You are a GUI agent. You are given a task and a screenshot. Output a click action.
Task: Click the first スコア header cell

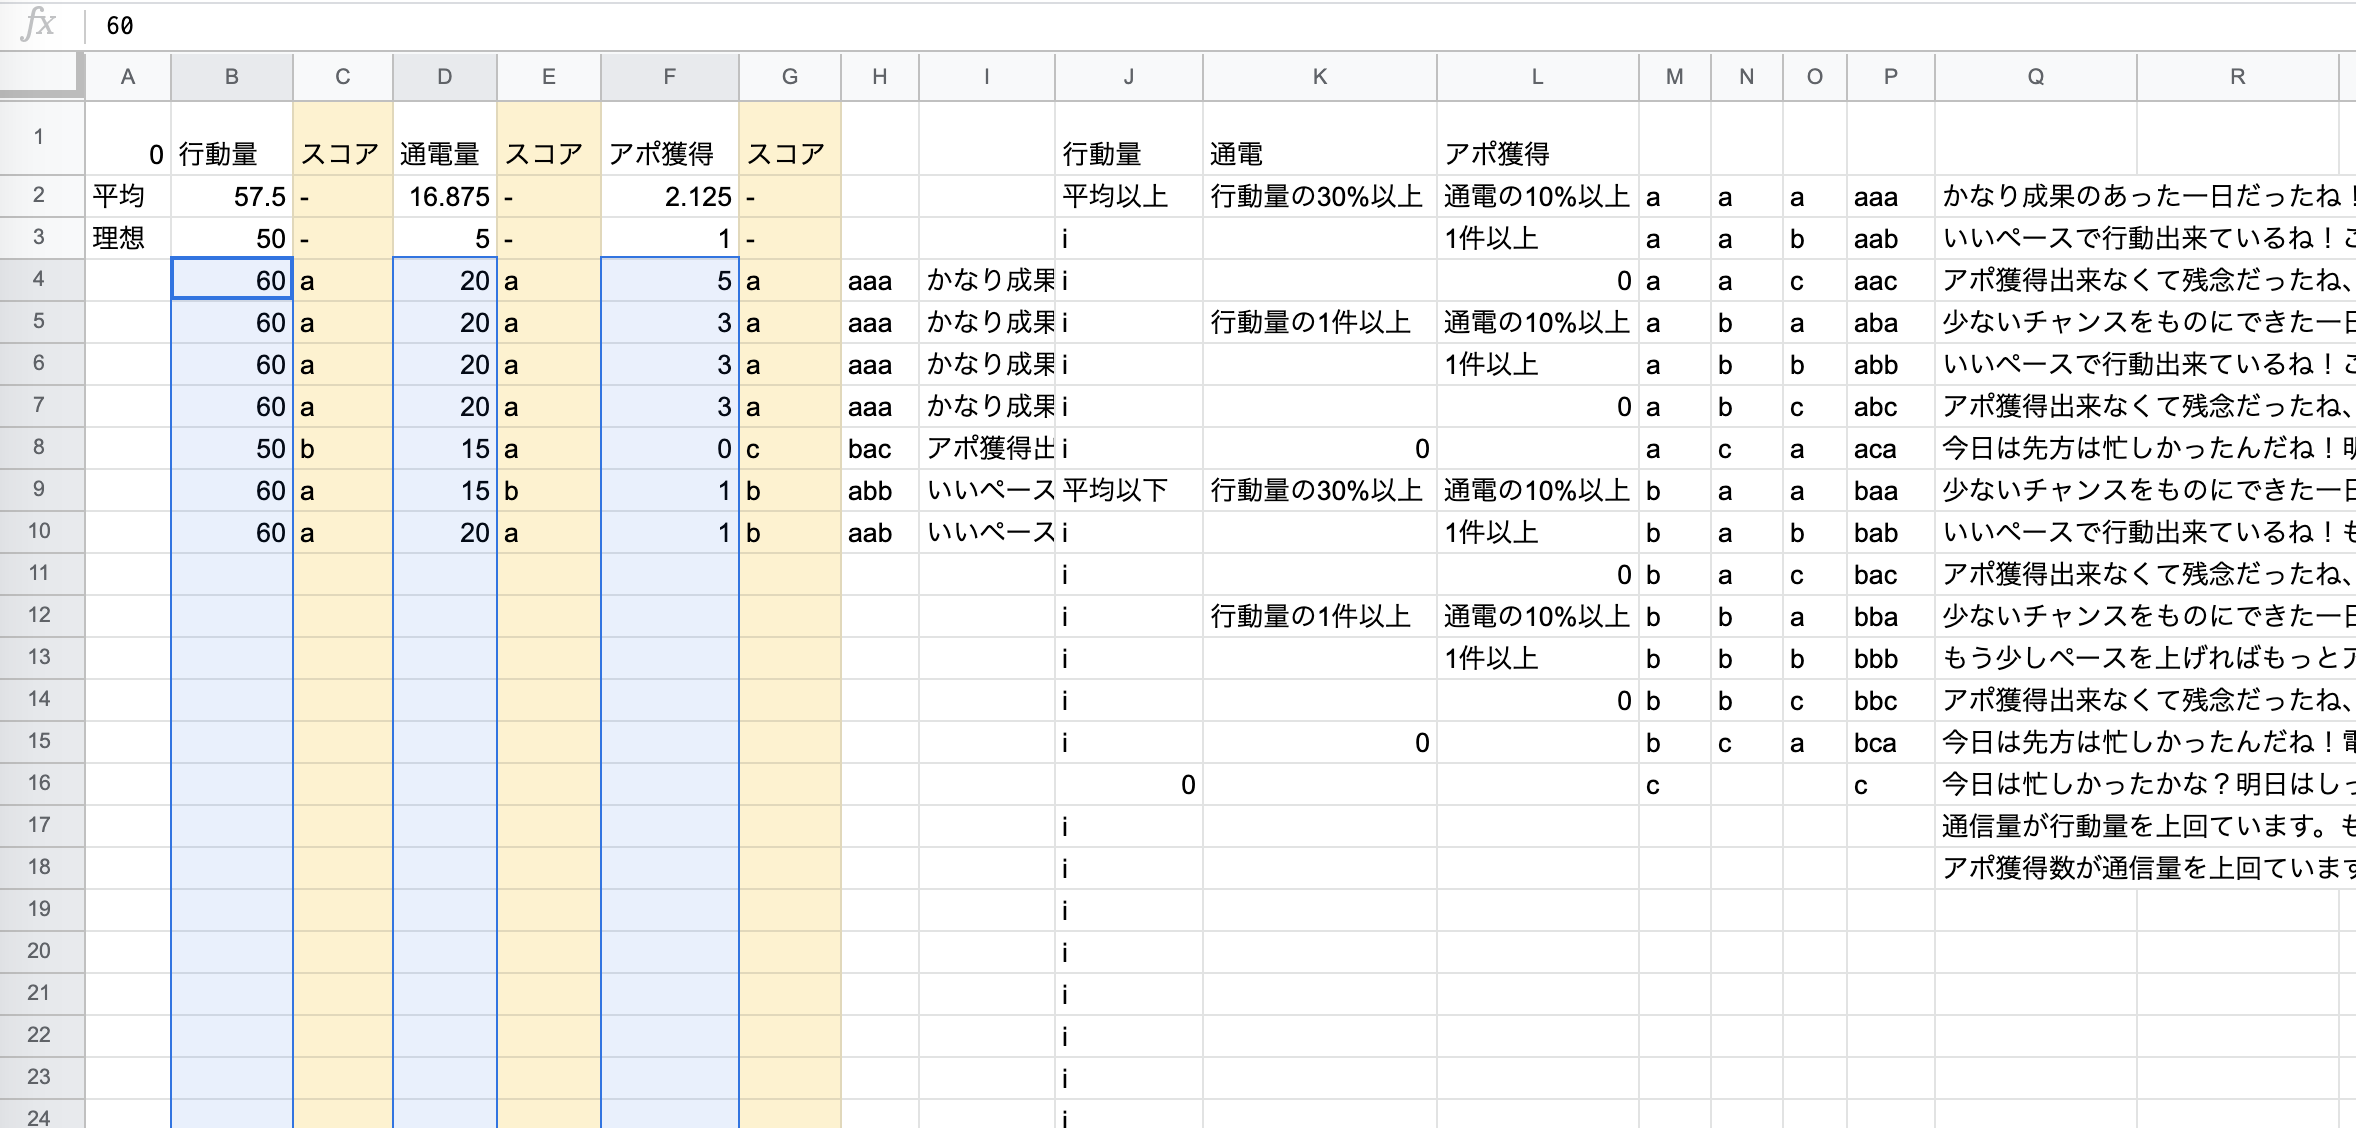342,153
